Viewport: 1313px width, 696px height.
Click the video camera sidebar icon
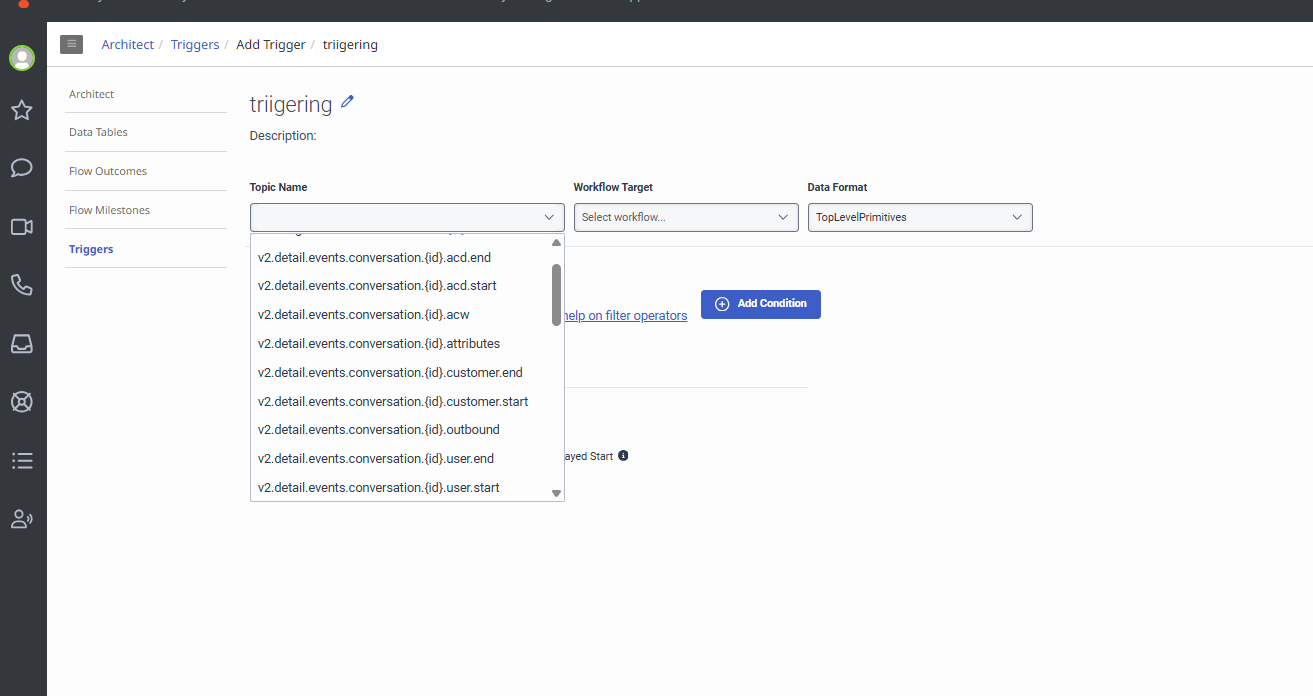click(x=22, y=227)
